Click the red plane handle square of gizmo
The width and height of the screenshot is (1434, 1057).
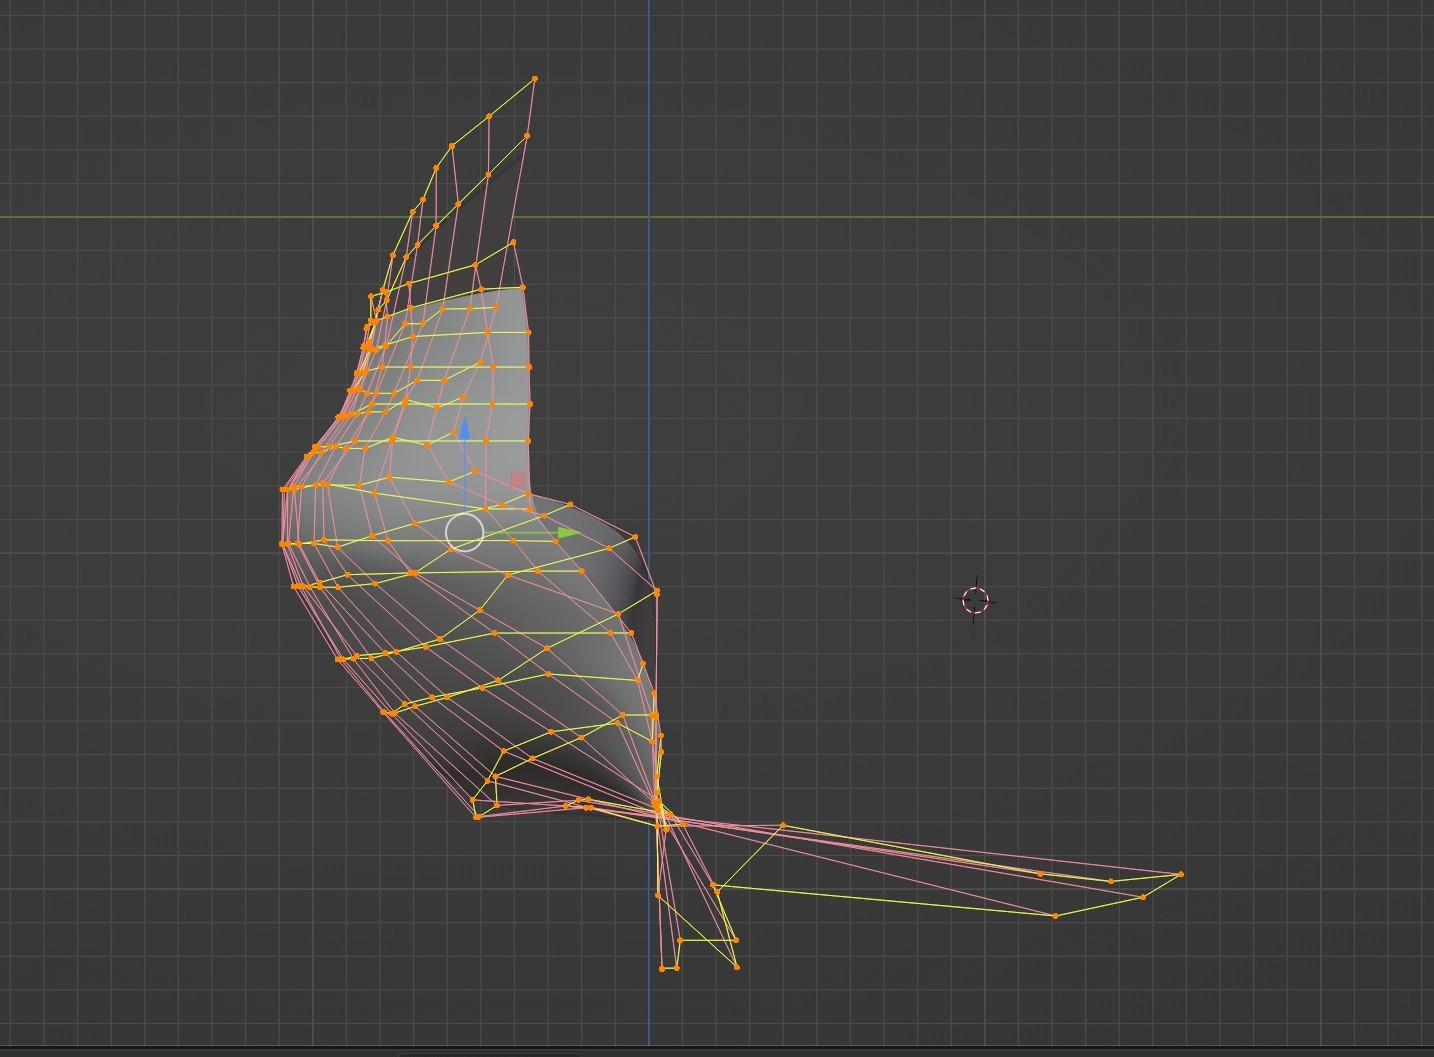[517, 480]
